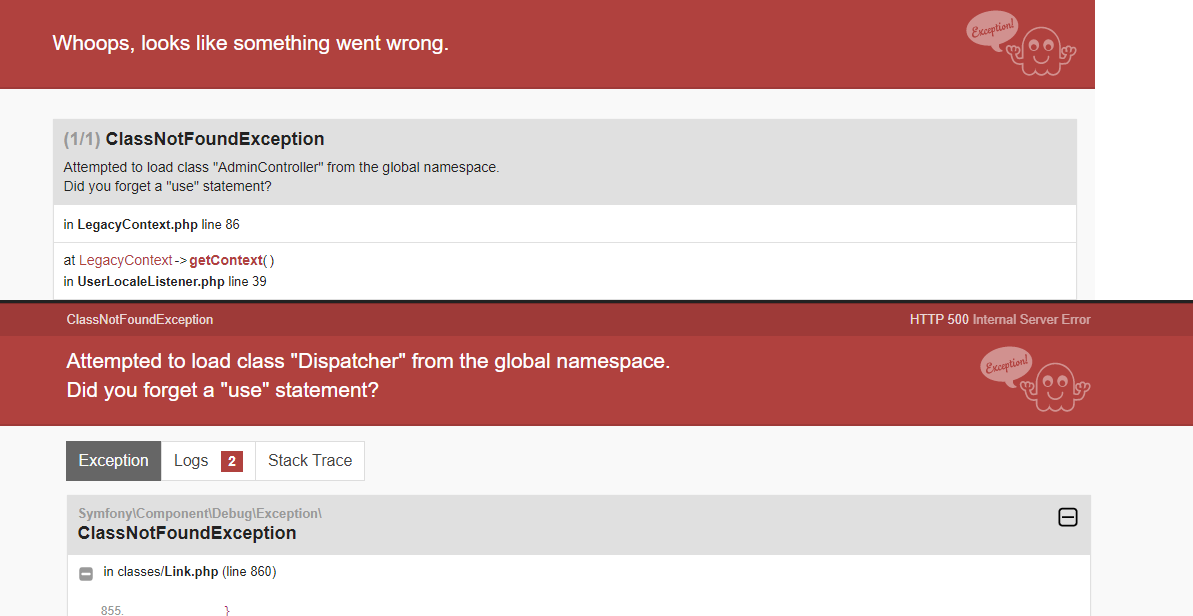
Task: Click the Link.php file name
Action: [x=192, y=571]
